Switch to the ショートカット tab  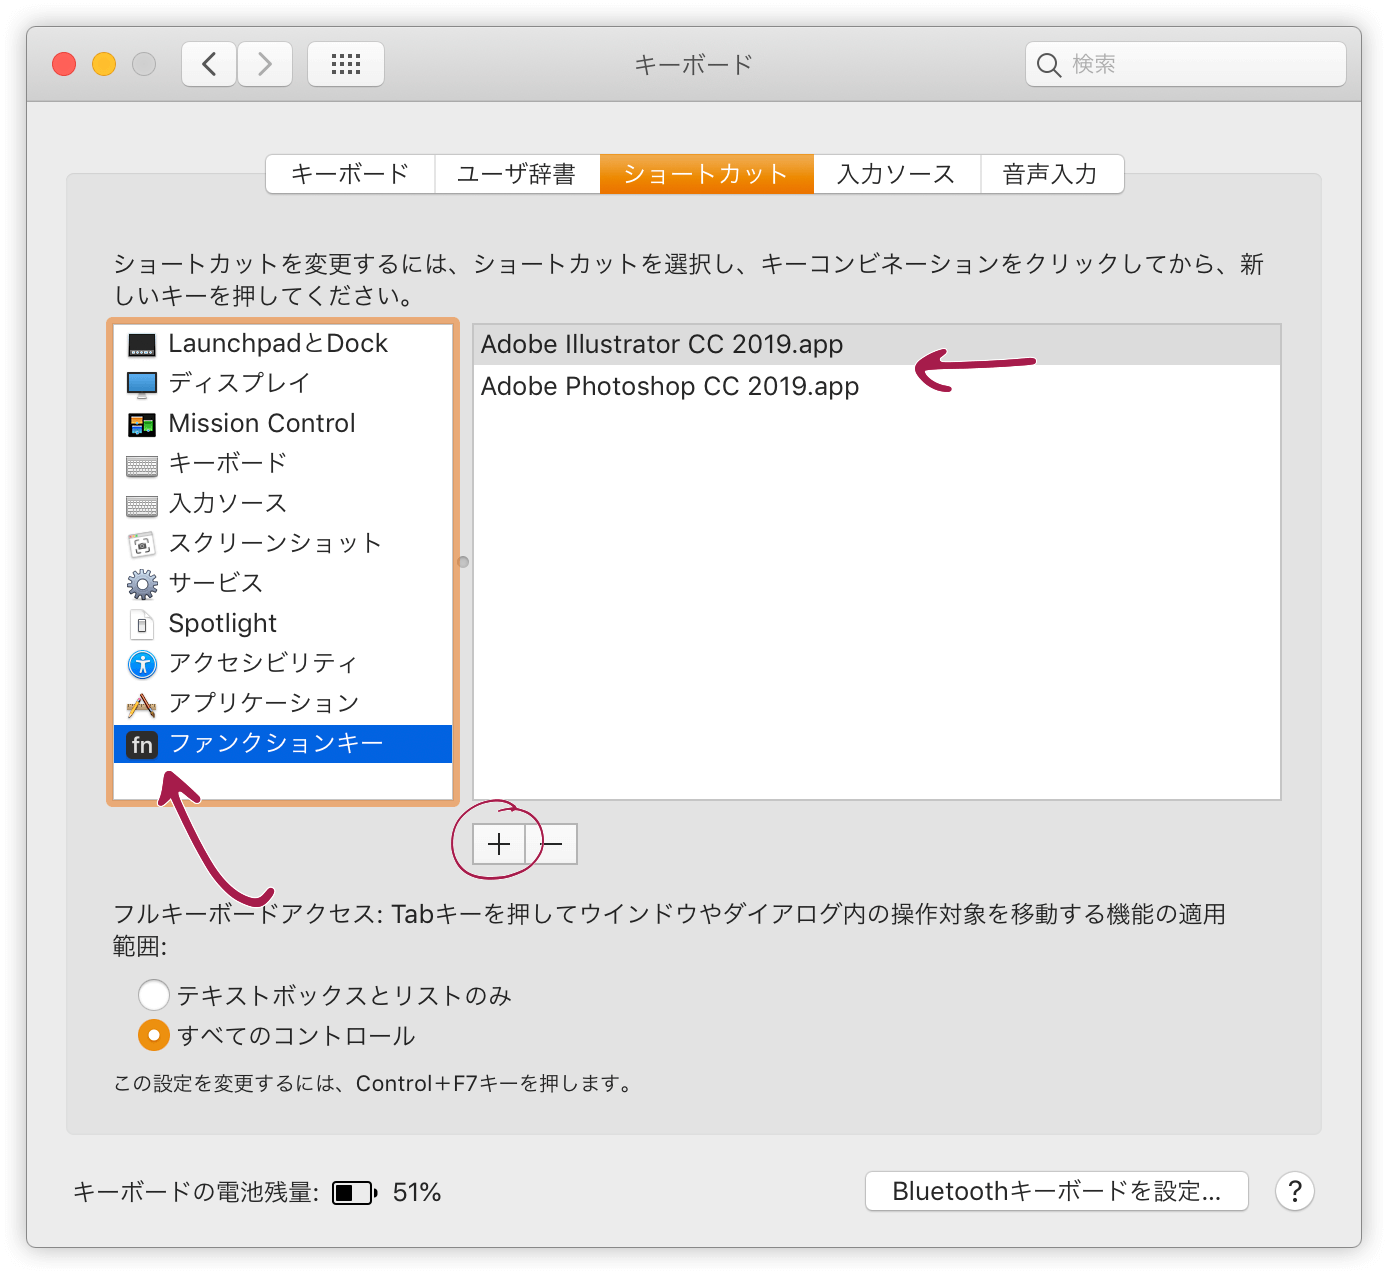[707, 174]
